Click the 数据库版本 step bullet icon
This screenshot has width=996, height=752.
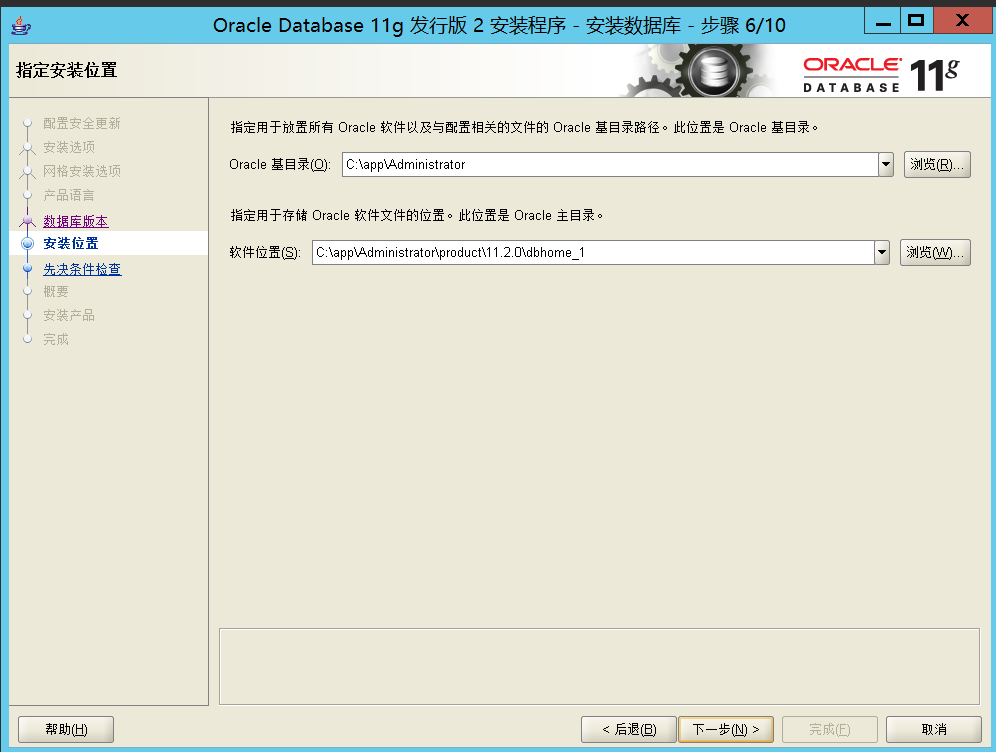point(27,221)
